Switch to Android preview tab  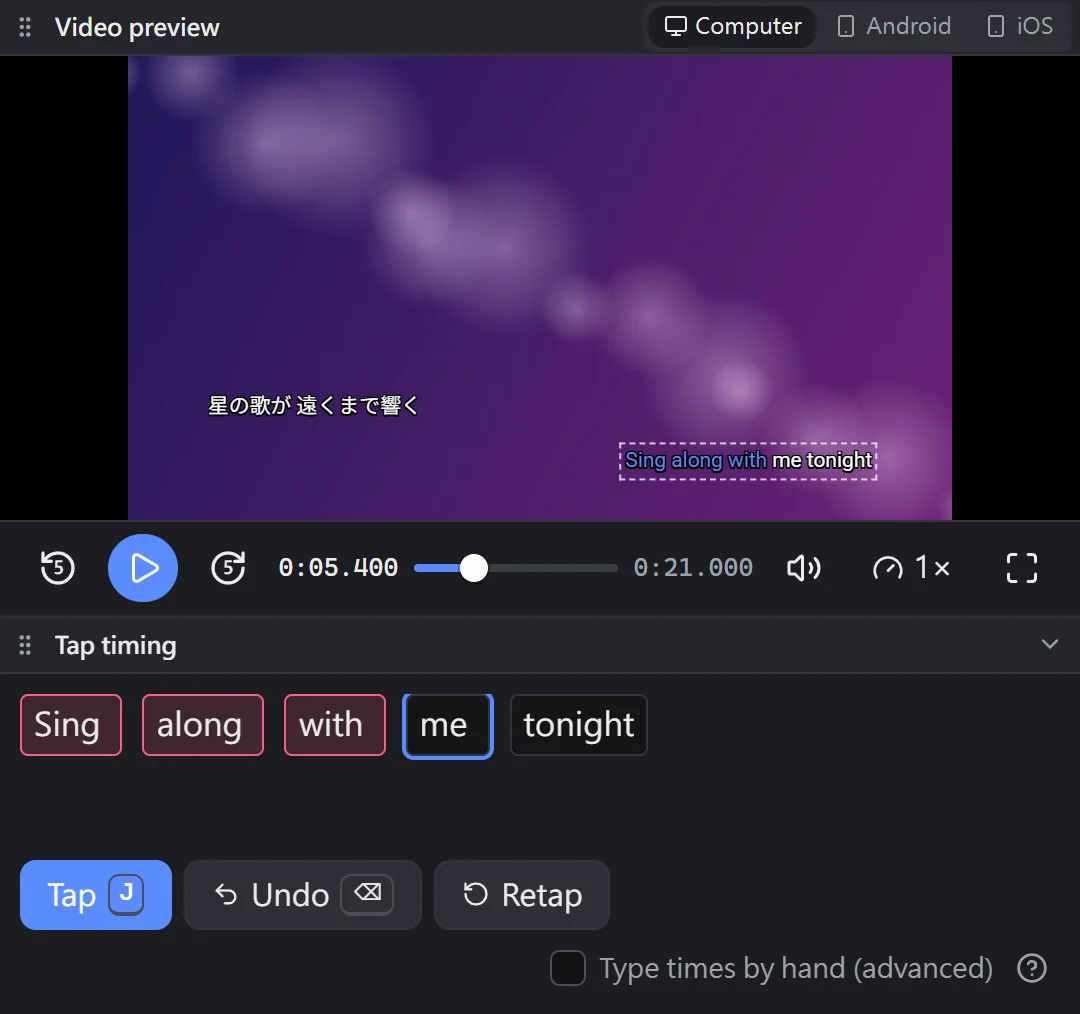point(893,26)
